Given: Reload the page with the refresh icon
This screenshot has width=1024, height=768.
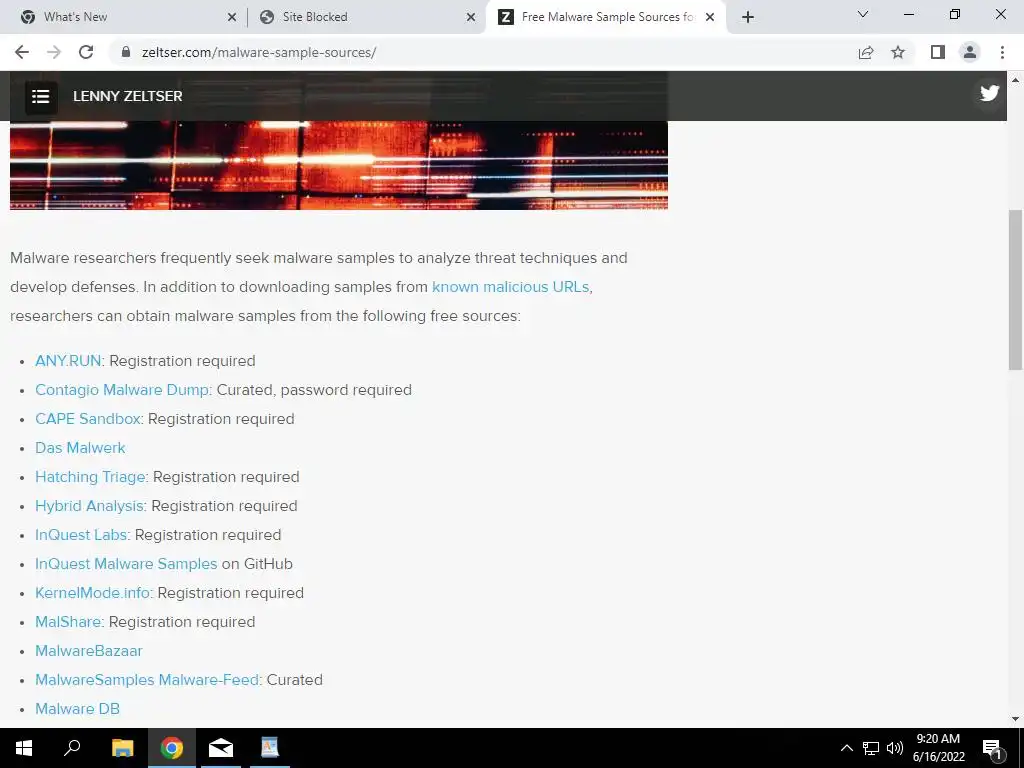Looking at the screenshot, I should (86, 52).
